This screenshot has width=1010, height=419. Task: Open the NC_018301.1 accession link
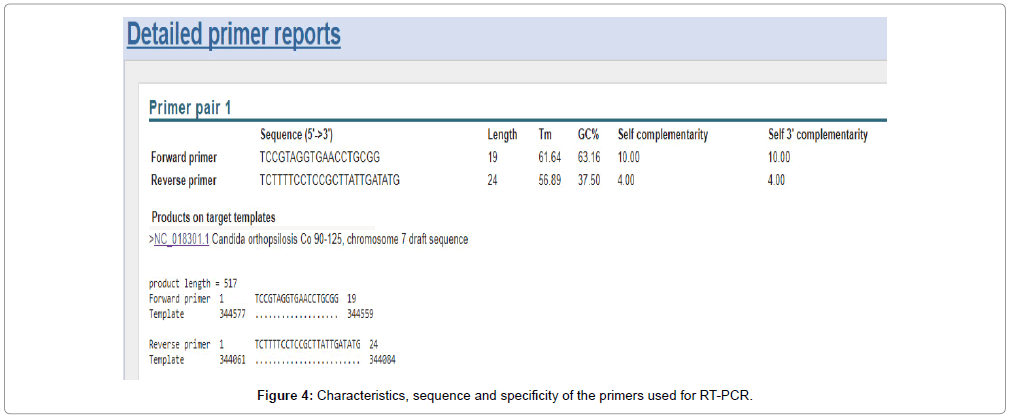[180, 240]
